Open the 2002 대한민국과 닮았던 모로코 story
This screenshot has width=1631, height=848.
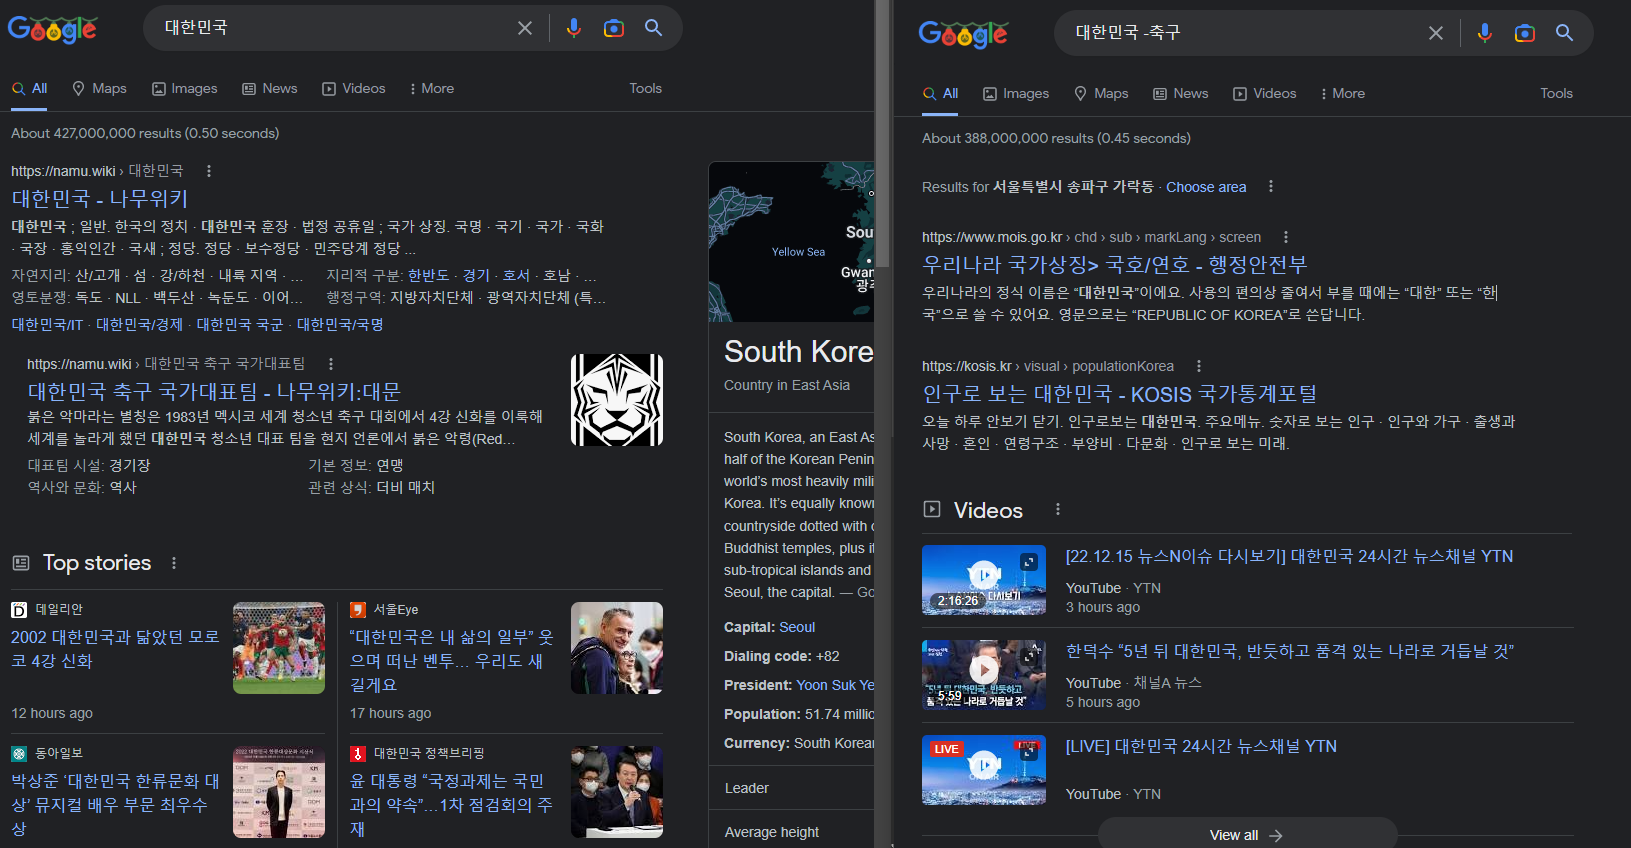tap(115, 648)
